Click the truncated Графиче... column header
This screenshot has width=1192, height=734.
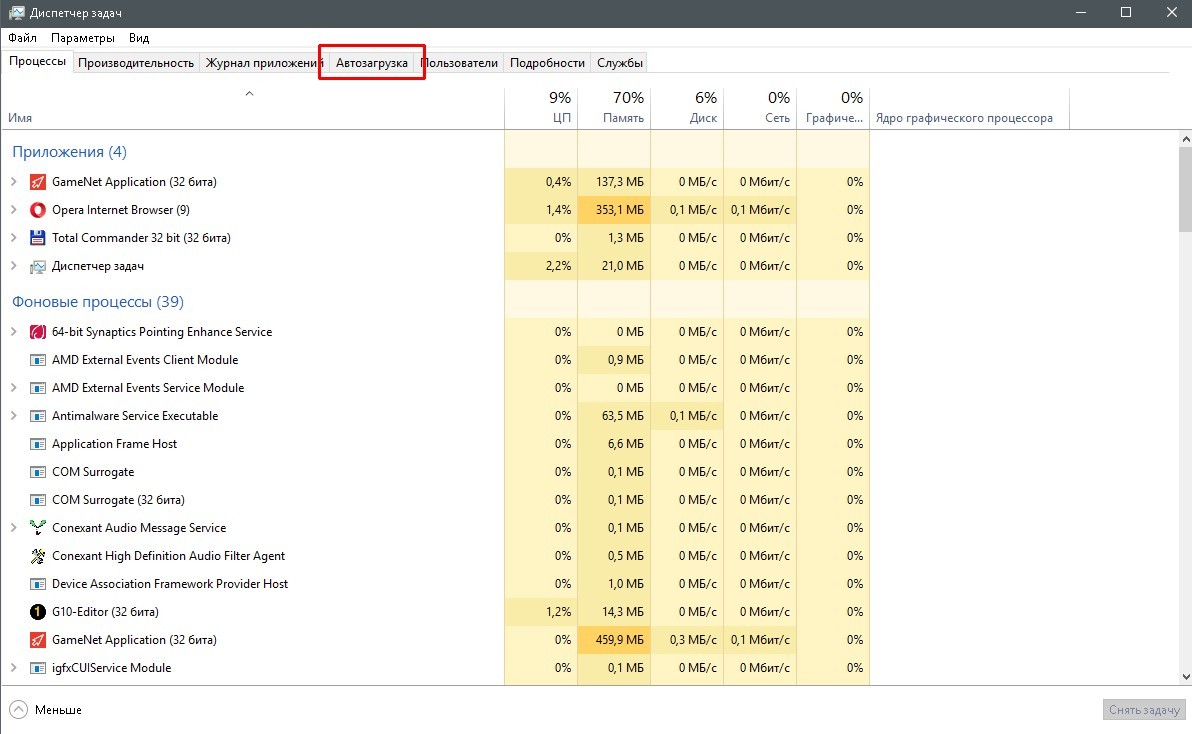pyautogui.click(x=832, y=109)
